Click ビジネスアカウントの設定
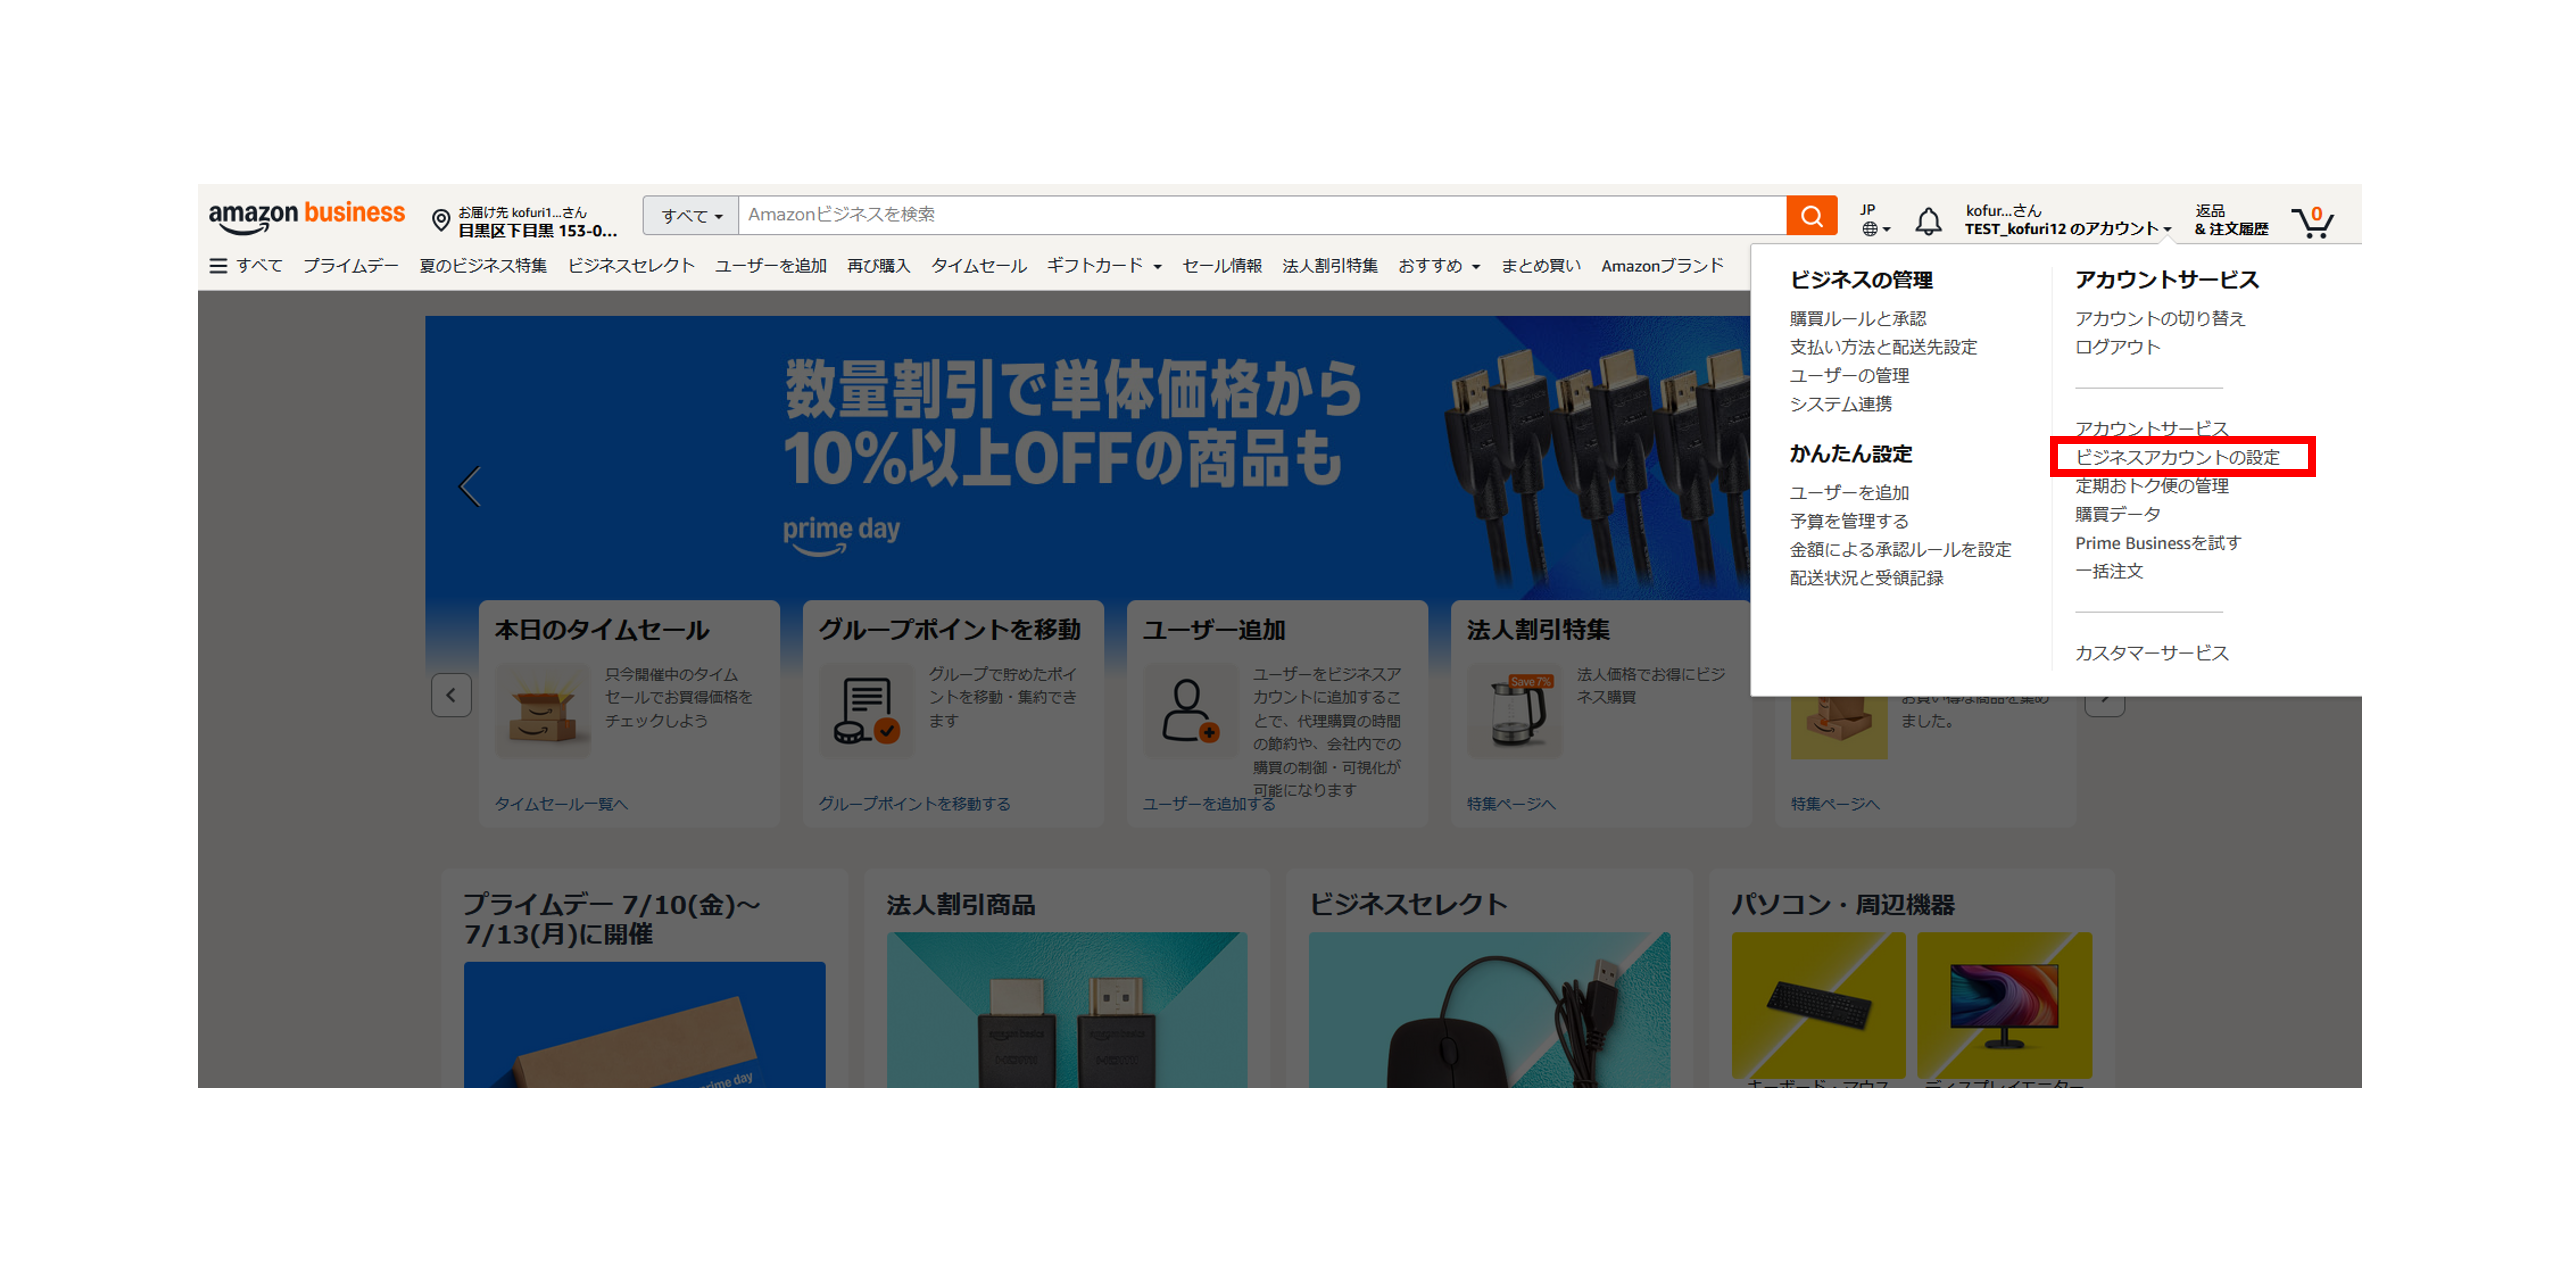2557x1279 pixels. click(2176, 456)
